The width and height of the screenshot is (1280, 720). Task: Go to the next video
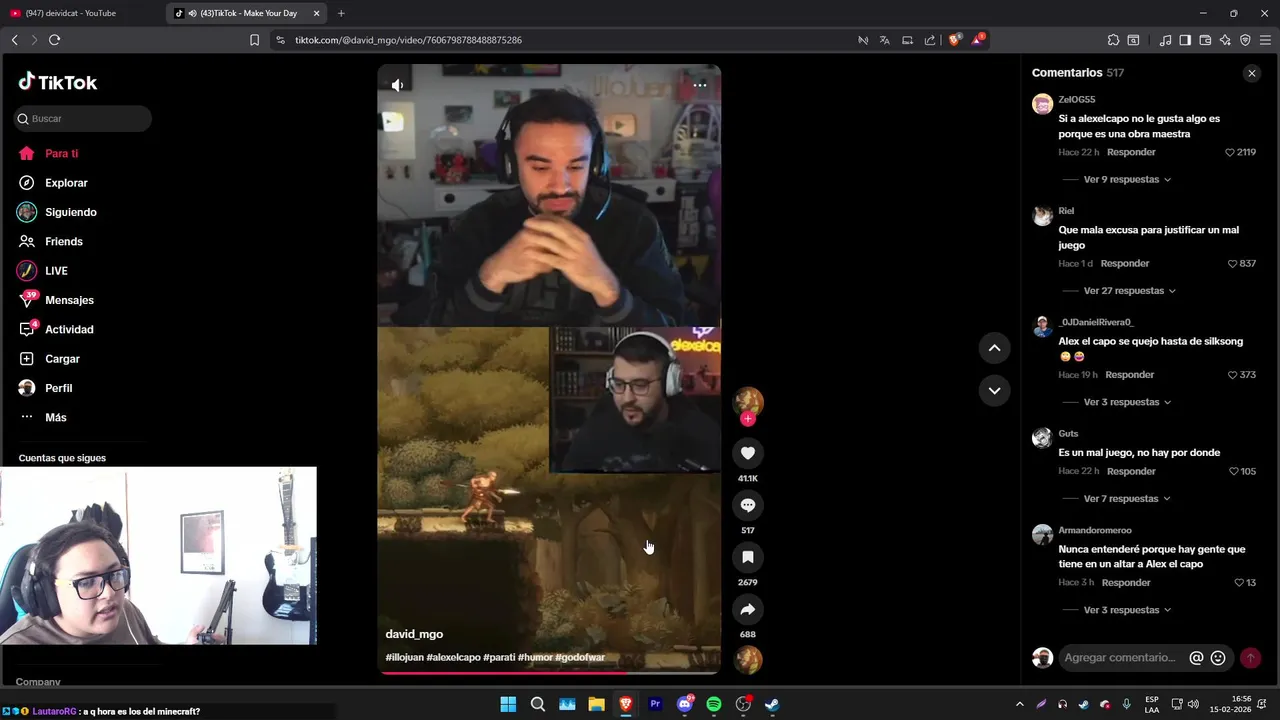click(994, 391)
